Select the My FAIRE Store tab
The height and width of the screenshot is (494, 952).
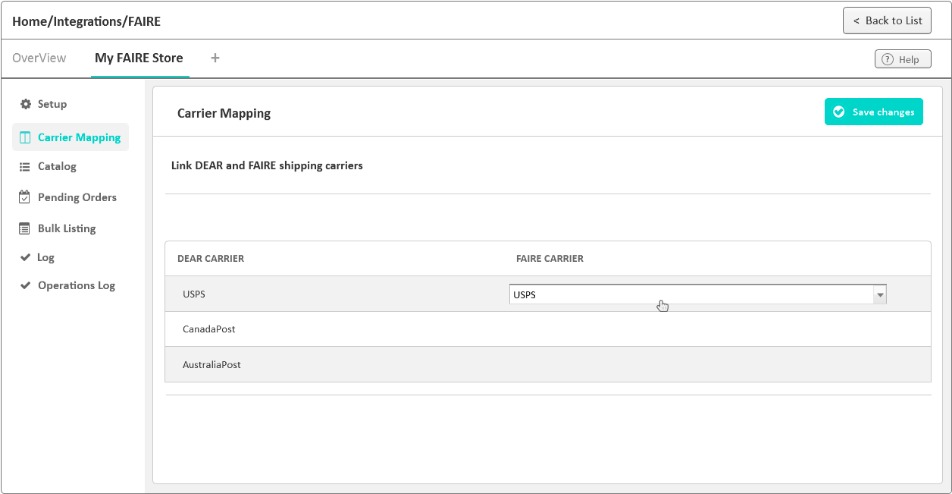pos(138,58)
